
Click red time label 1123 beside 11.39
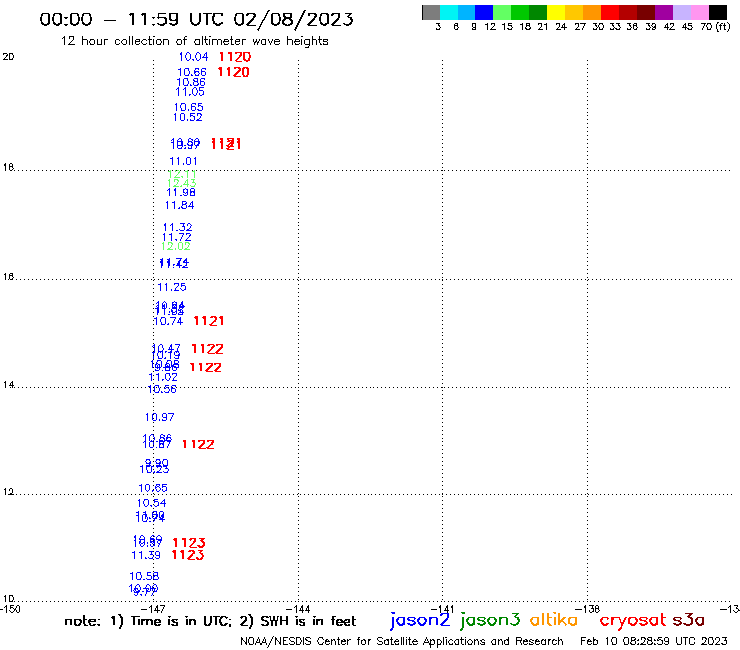pyautogui.click(x=188, y=555)
